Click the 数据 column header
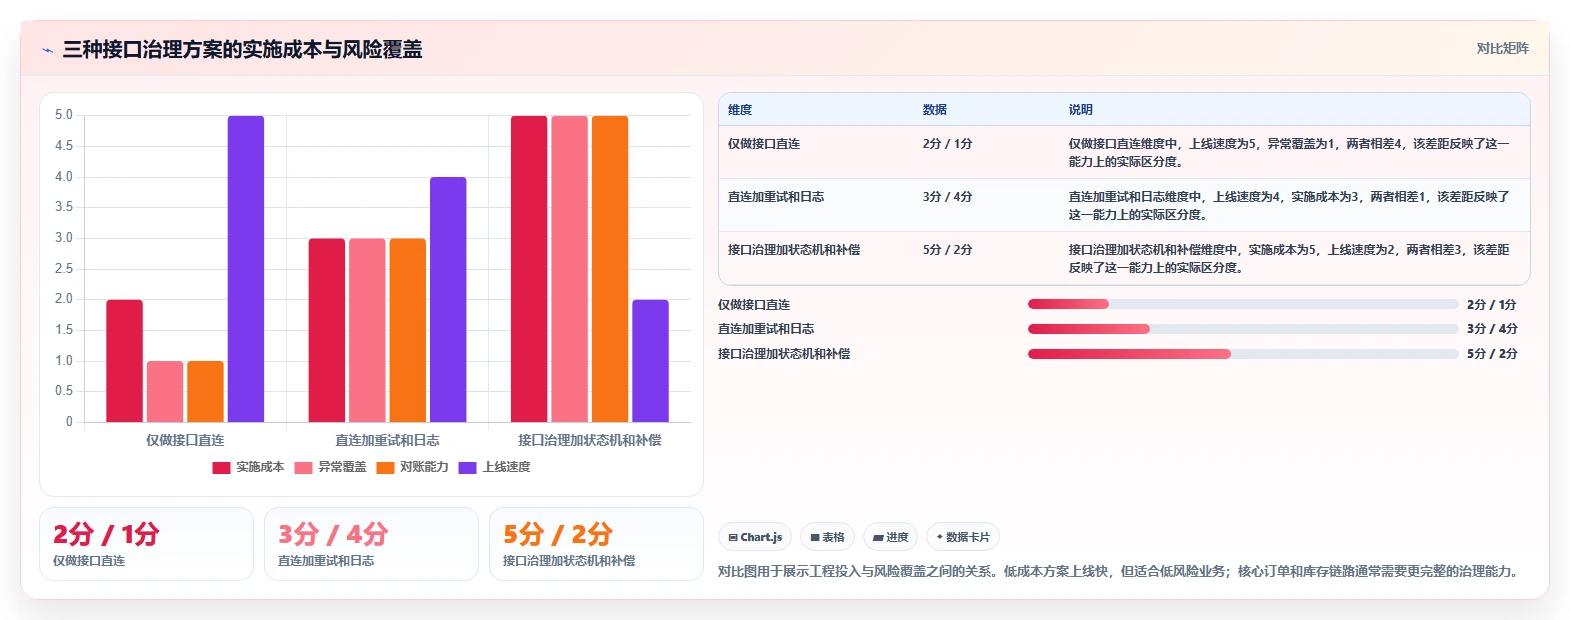The width and height of the screenshot is (1570, 620). [935, 110]
